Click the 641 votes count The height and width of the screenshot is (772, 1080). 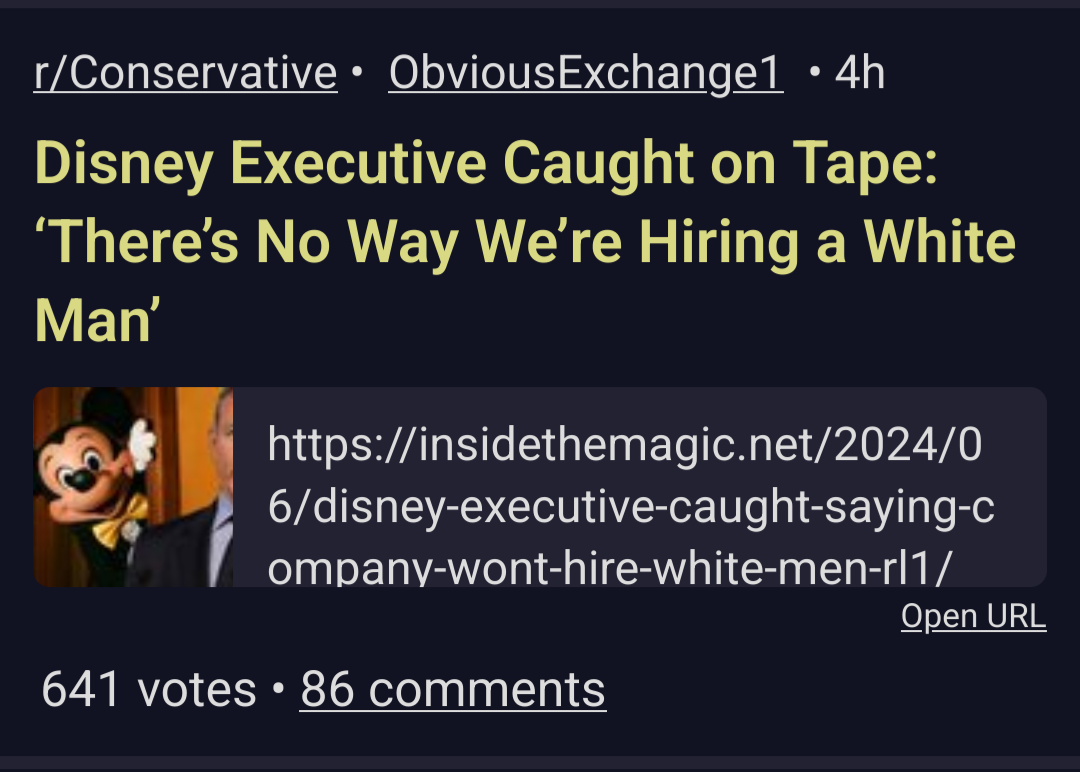pos(149,690)
